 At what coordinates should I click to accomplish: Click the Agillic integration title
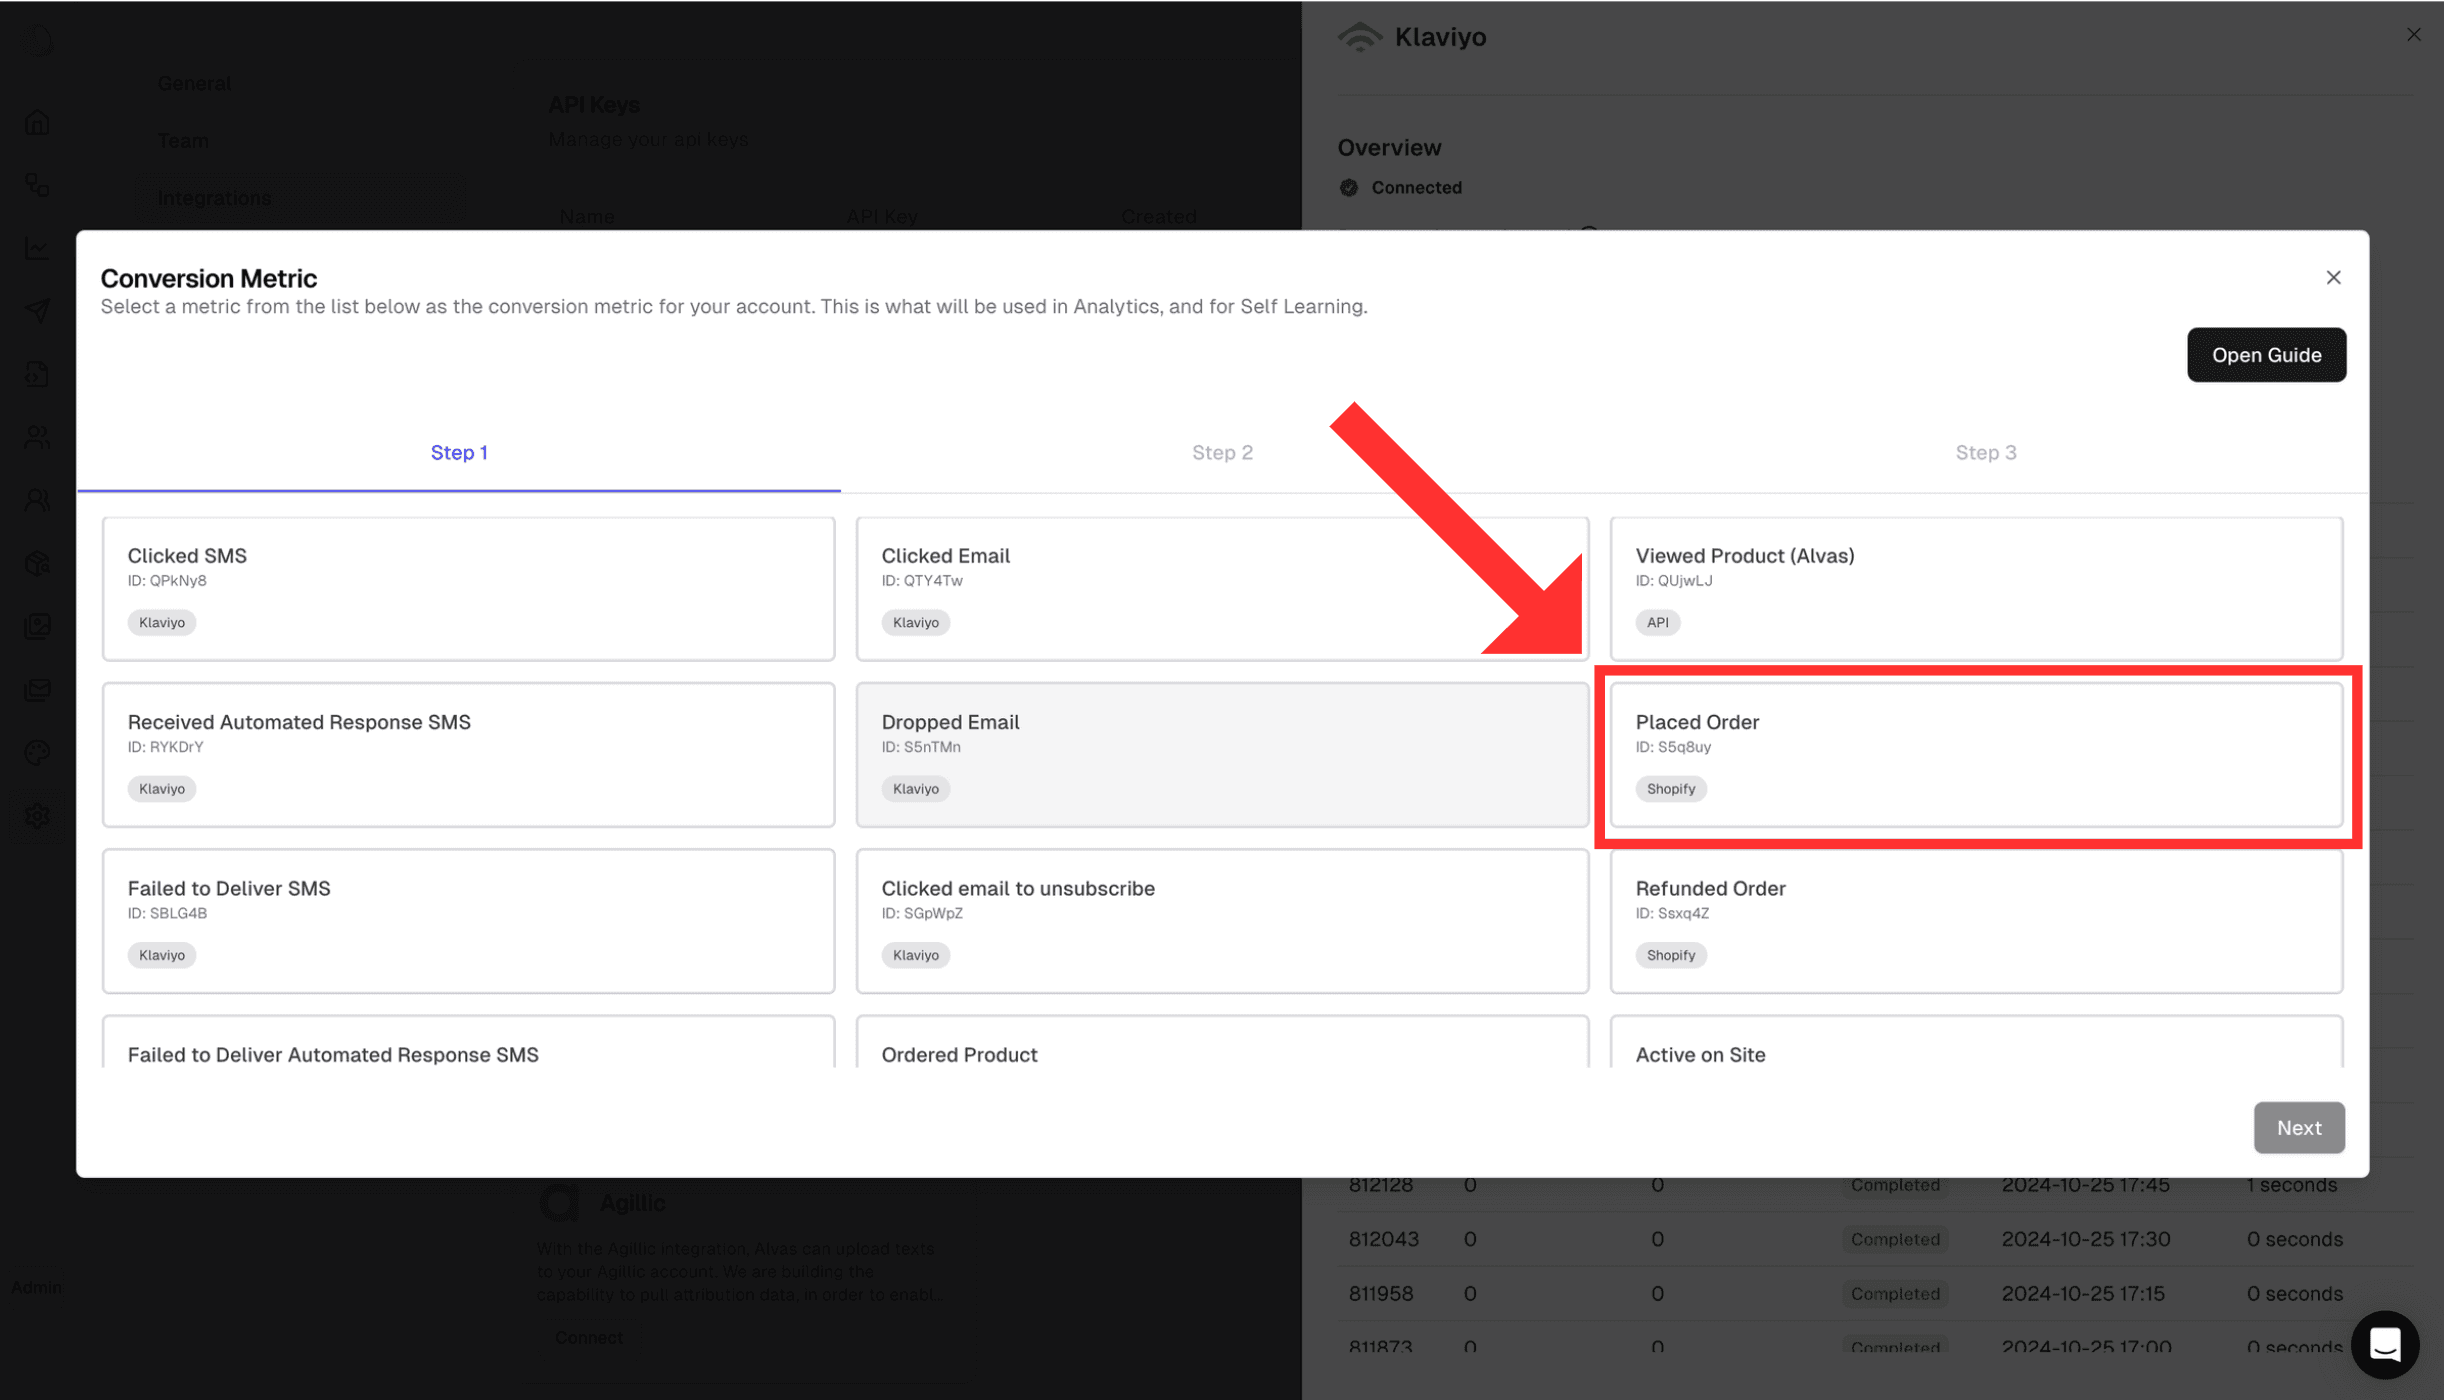[x=632, y=1203]
